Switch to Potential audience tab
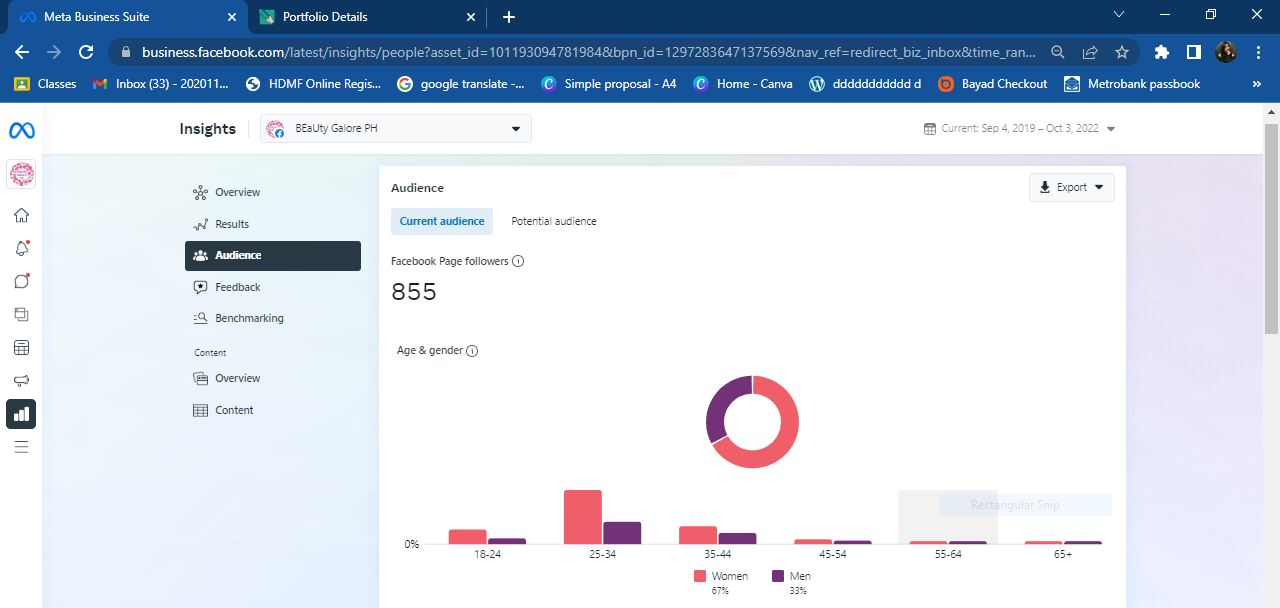 click(554, 221)
